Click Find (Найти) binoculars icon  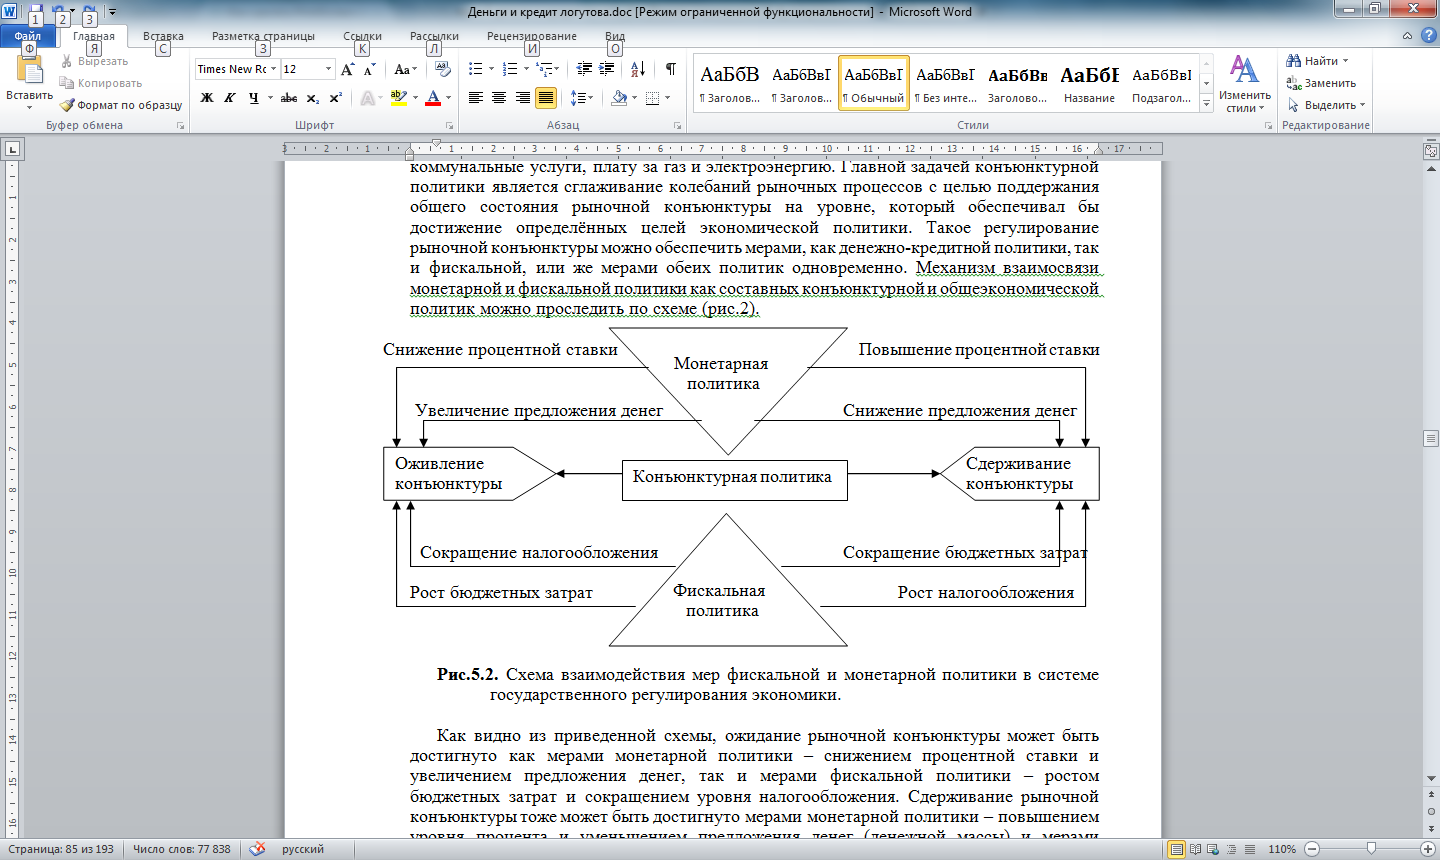point(1293,61)
